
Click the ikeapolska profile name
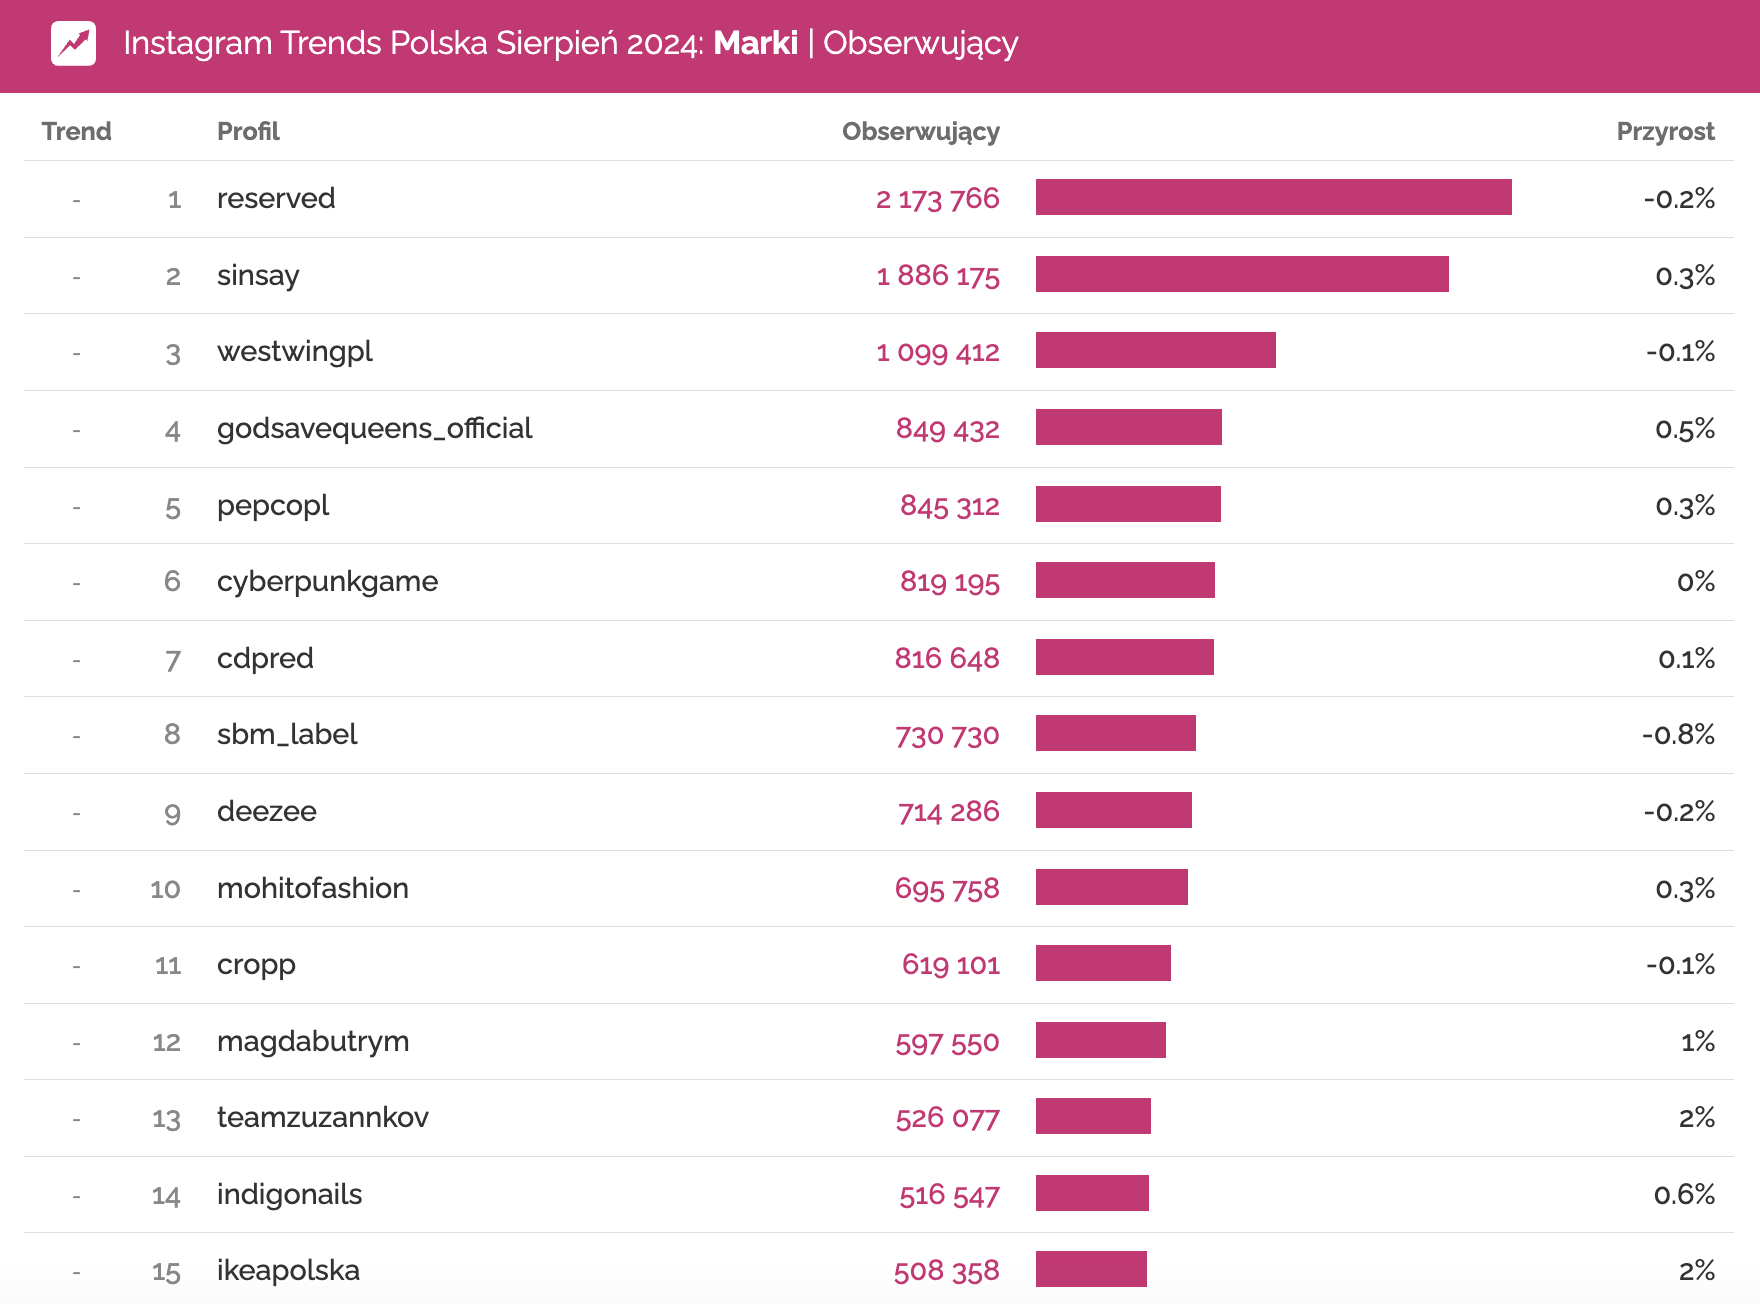point(288,1271)
